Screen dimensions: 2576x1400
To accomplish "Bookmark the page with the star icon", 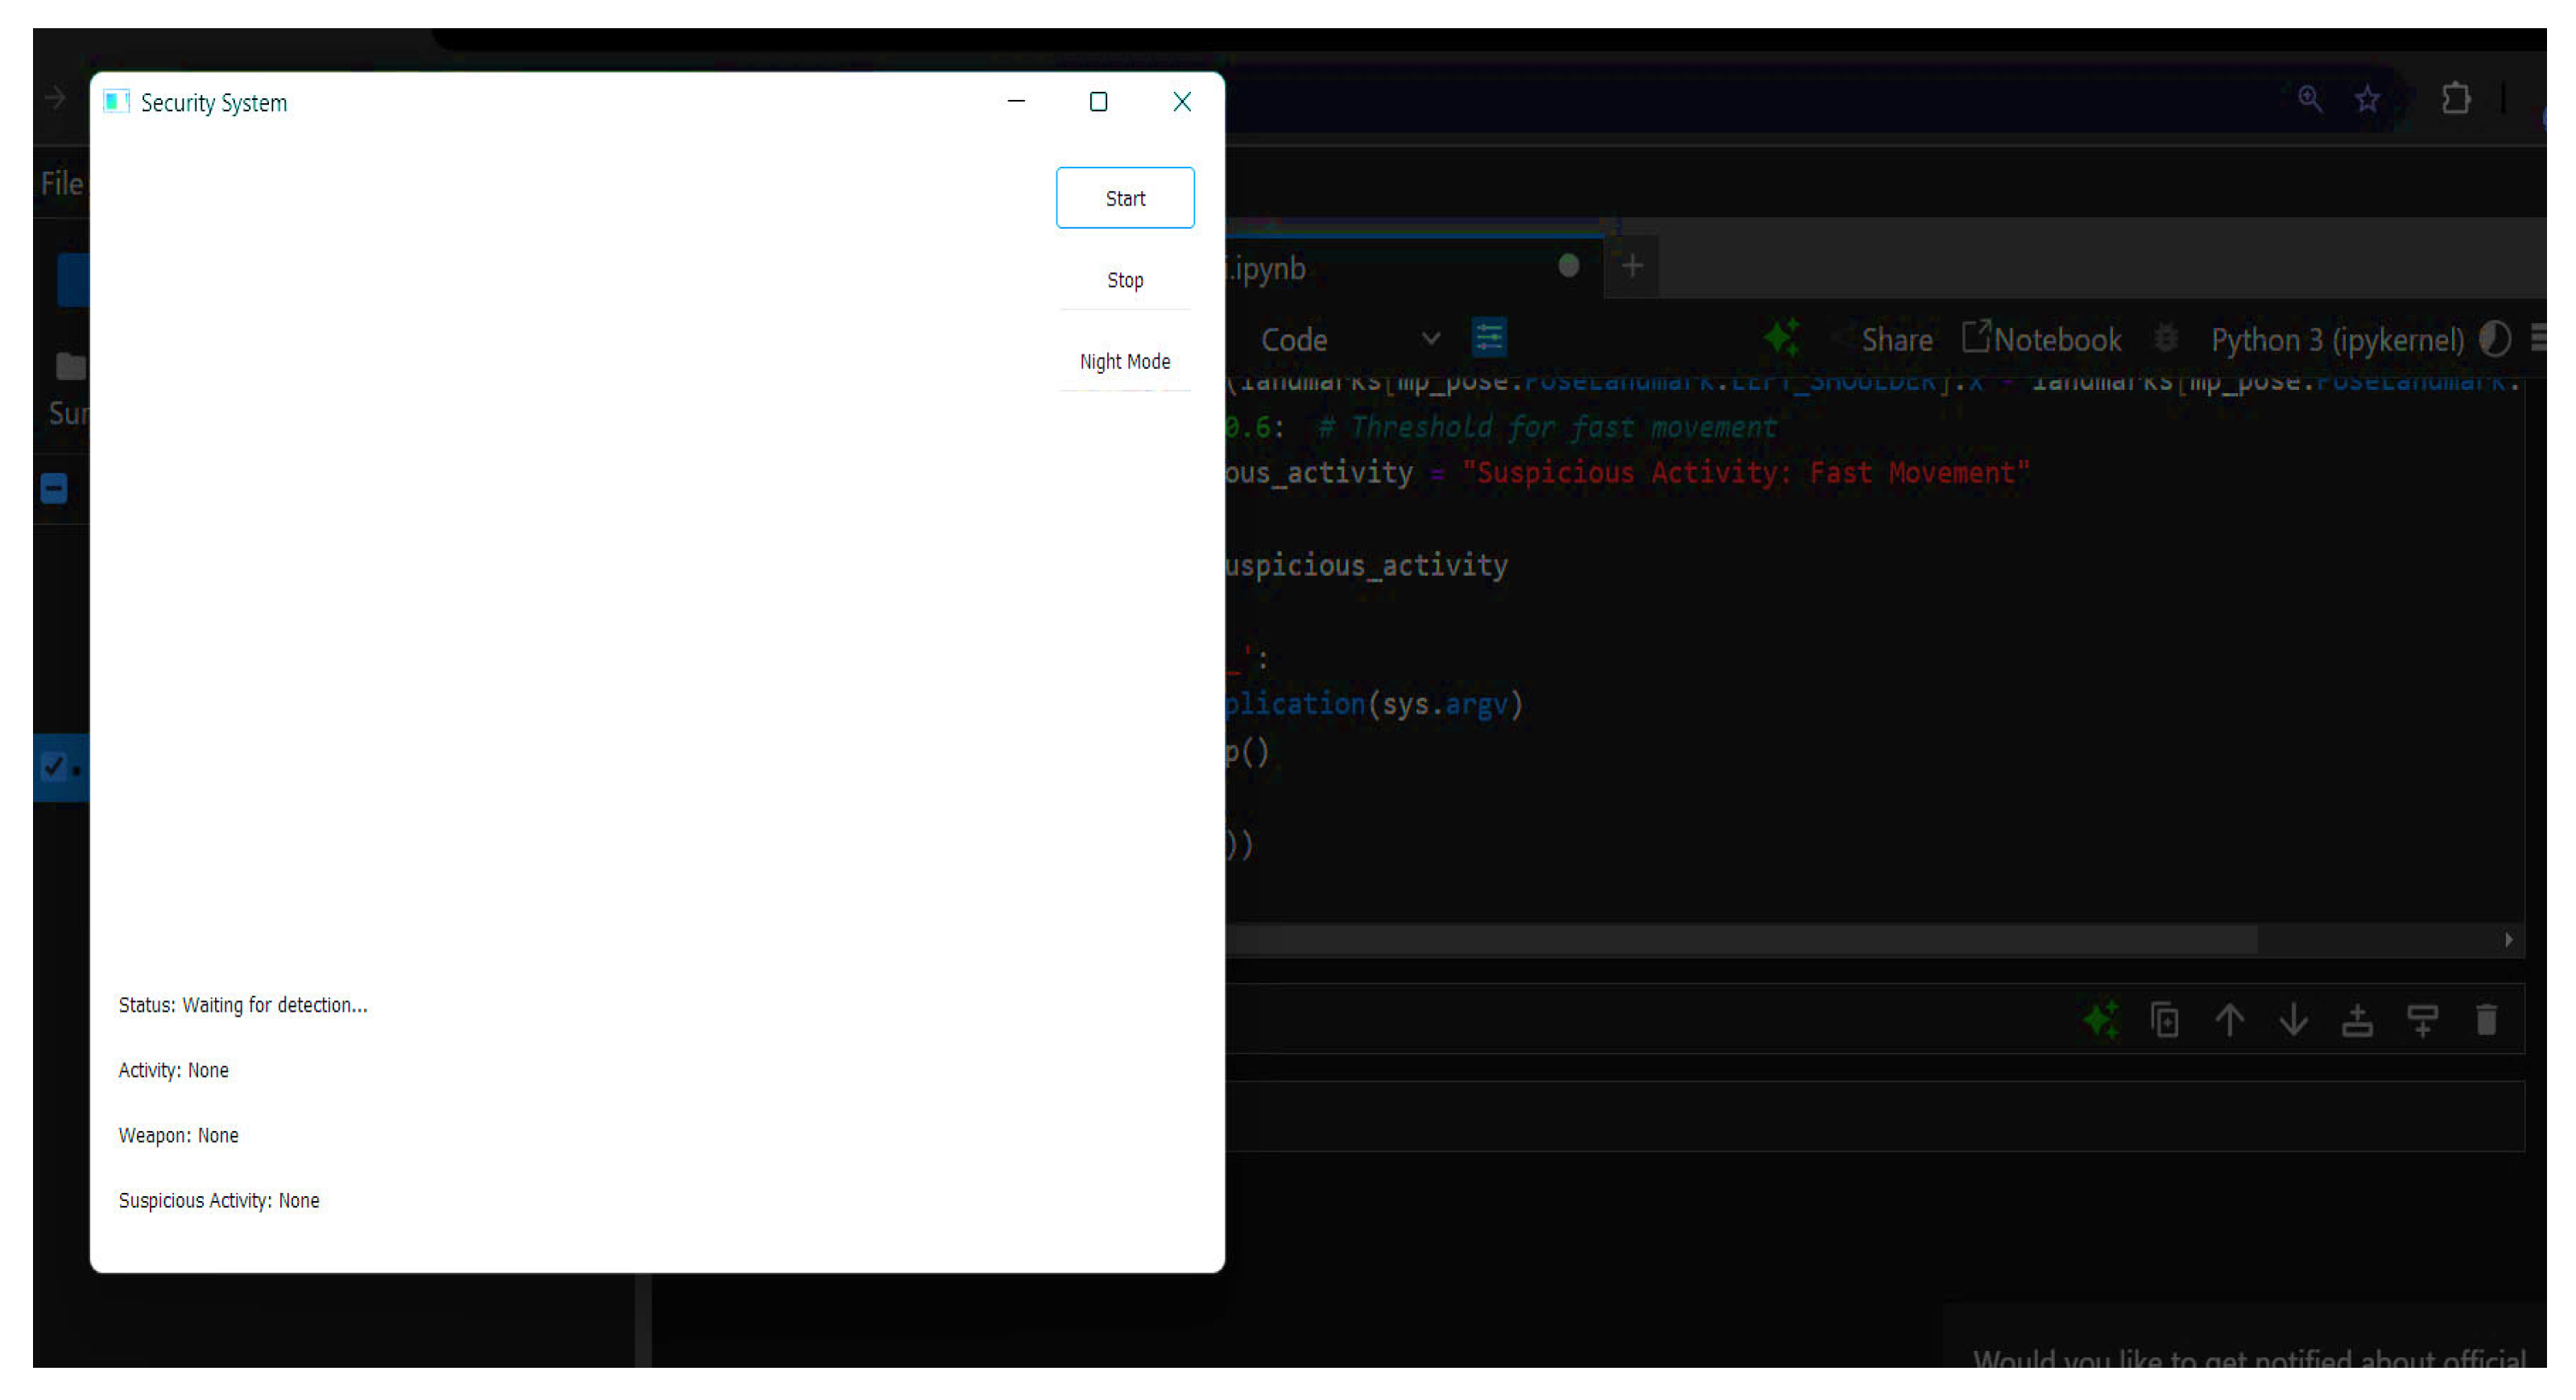I will pos(2367,99).
